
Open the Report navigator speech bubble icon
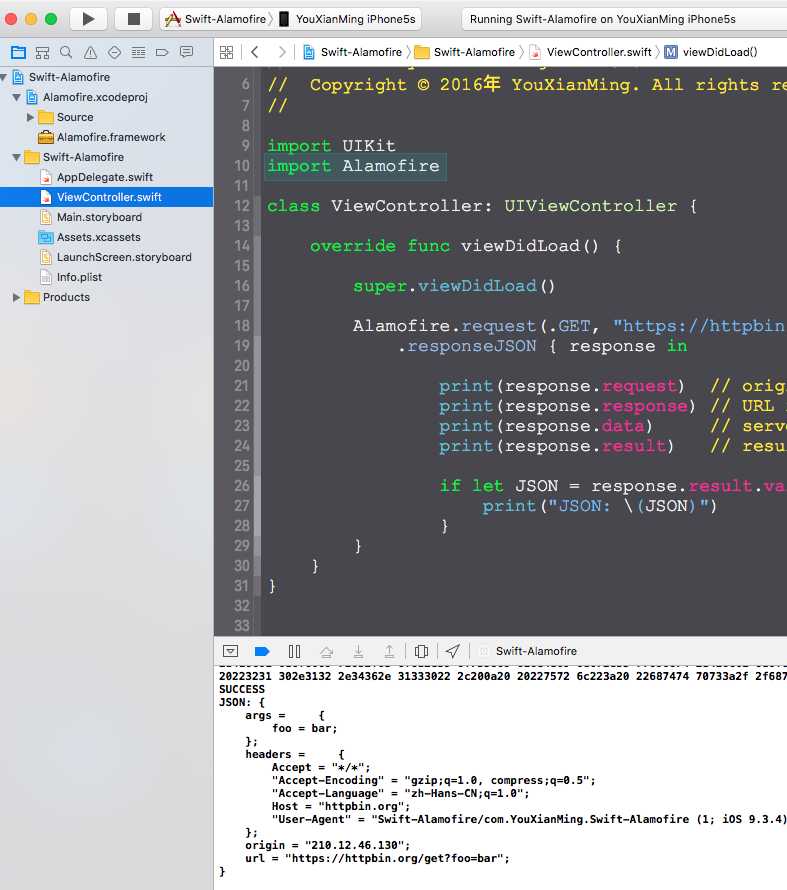(186, 52)
